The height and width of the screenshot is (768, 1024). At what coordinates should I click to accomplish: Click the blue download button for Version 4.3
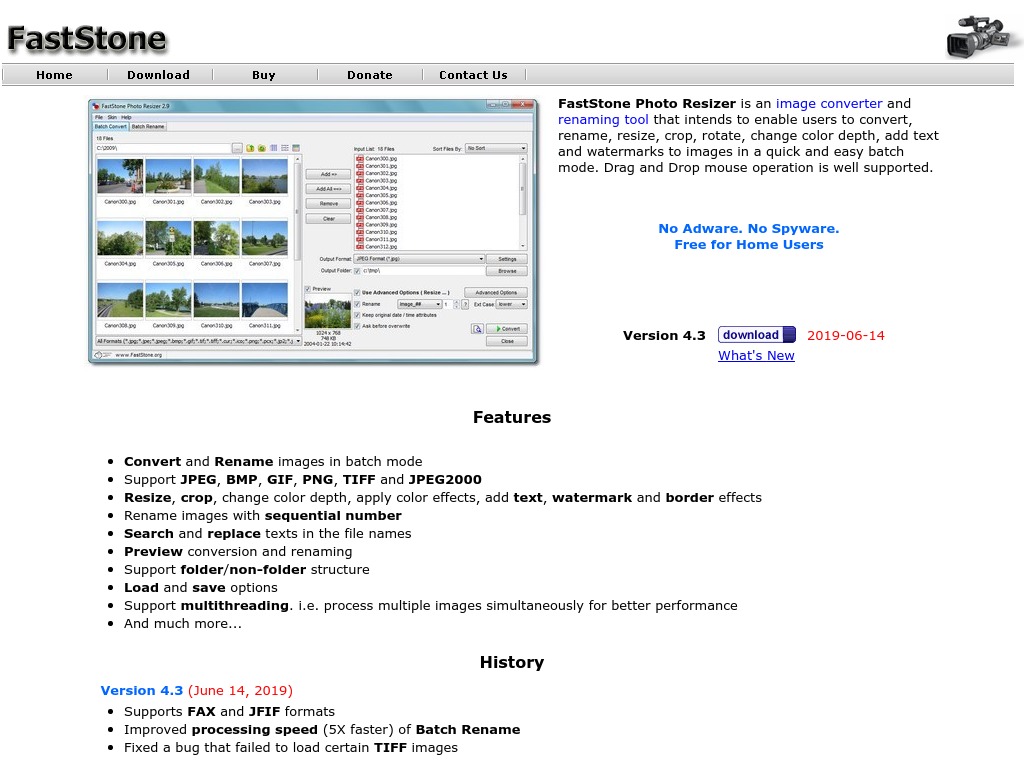[x=756, y=335]
